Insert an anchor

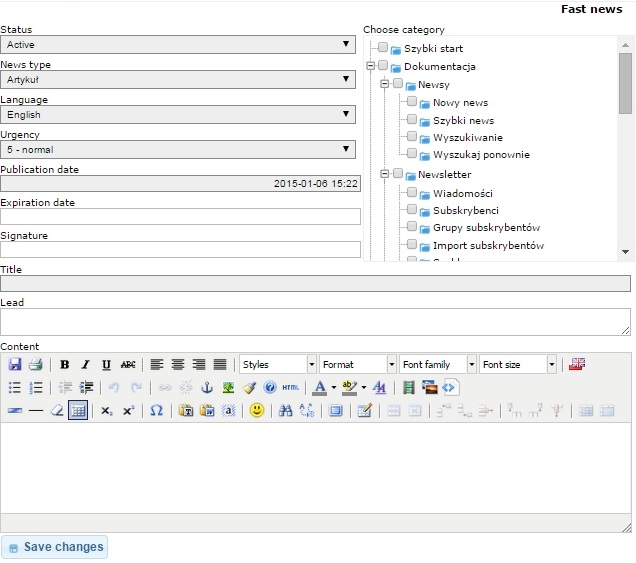tap(207, 388)
